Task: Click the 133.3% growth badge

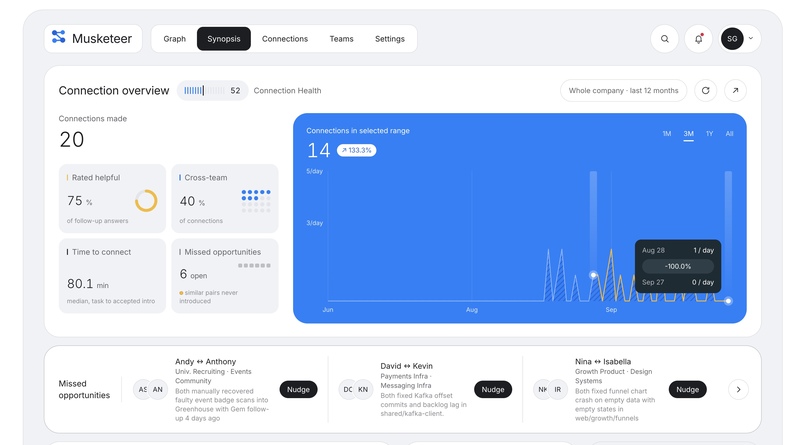Action: (357, 150)
